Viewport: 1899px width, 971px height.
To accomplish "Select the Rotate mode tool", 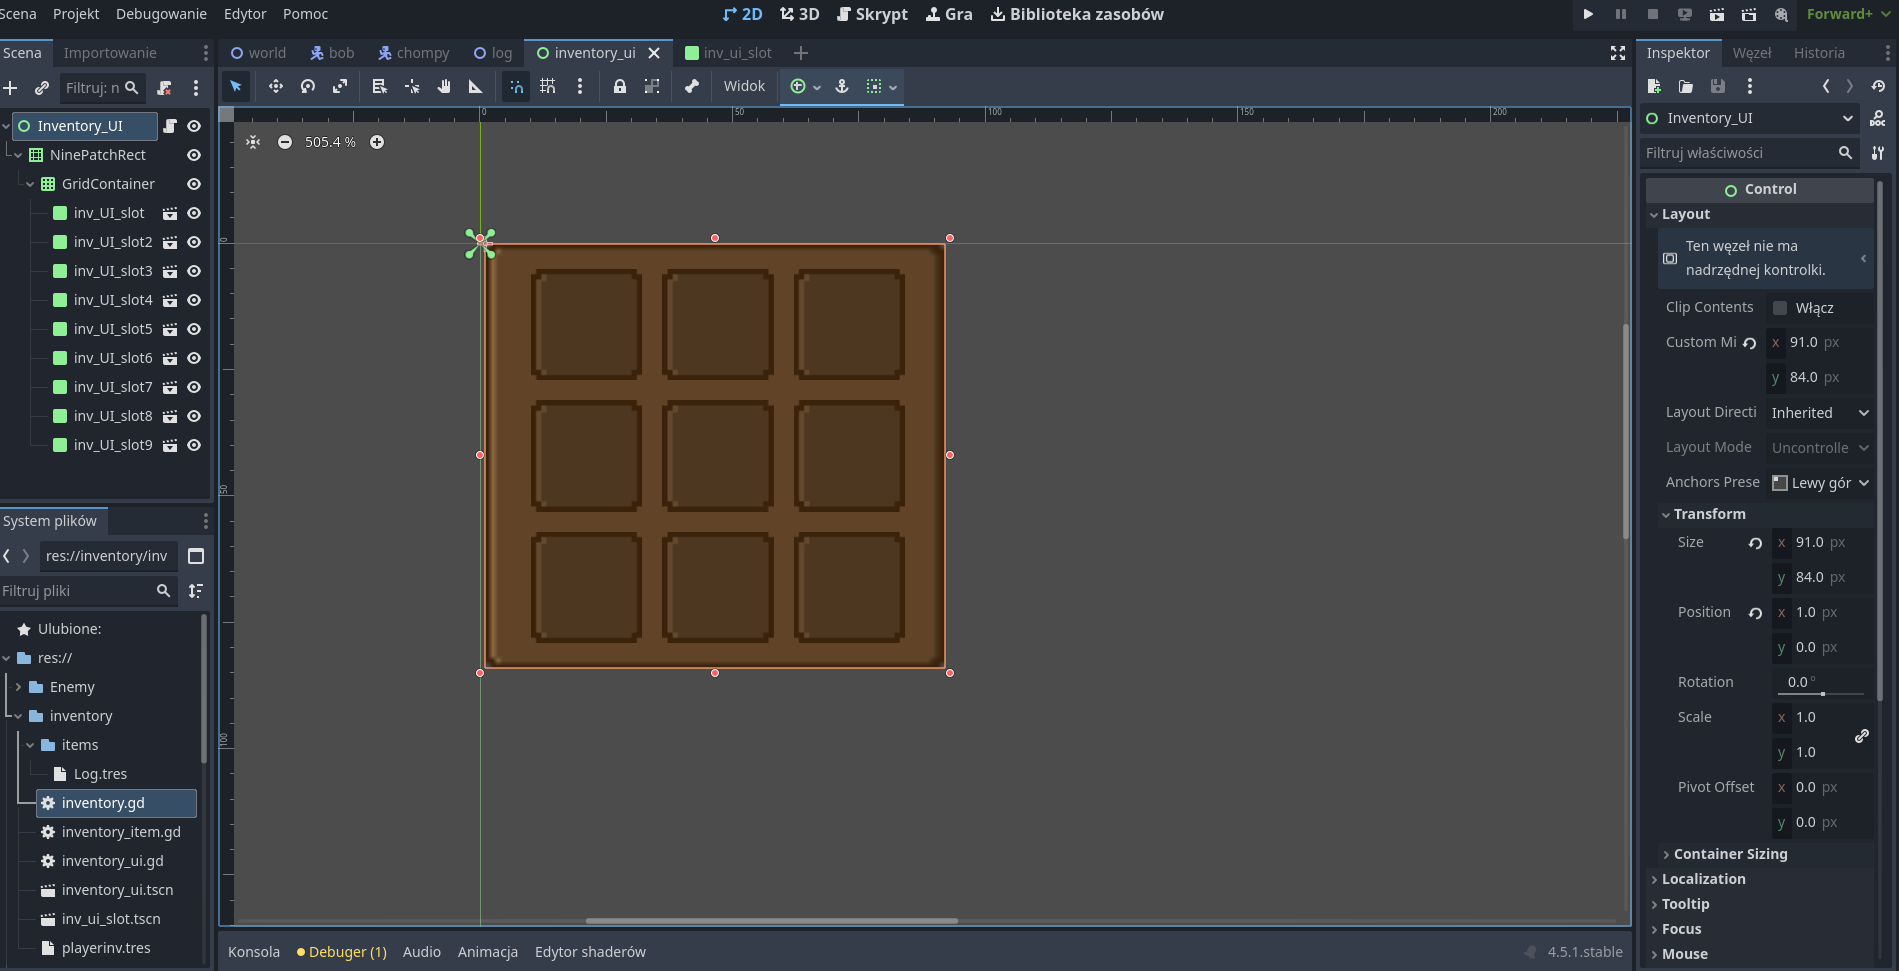I will tap(308, 87).
